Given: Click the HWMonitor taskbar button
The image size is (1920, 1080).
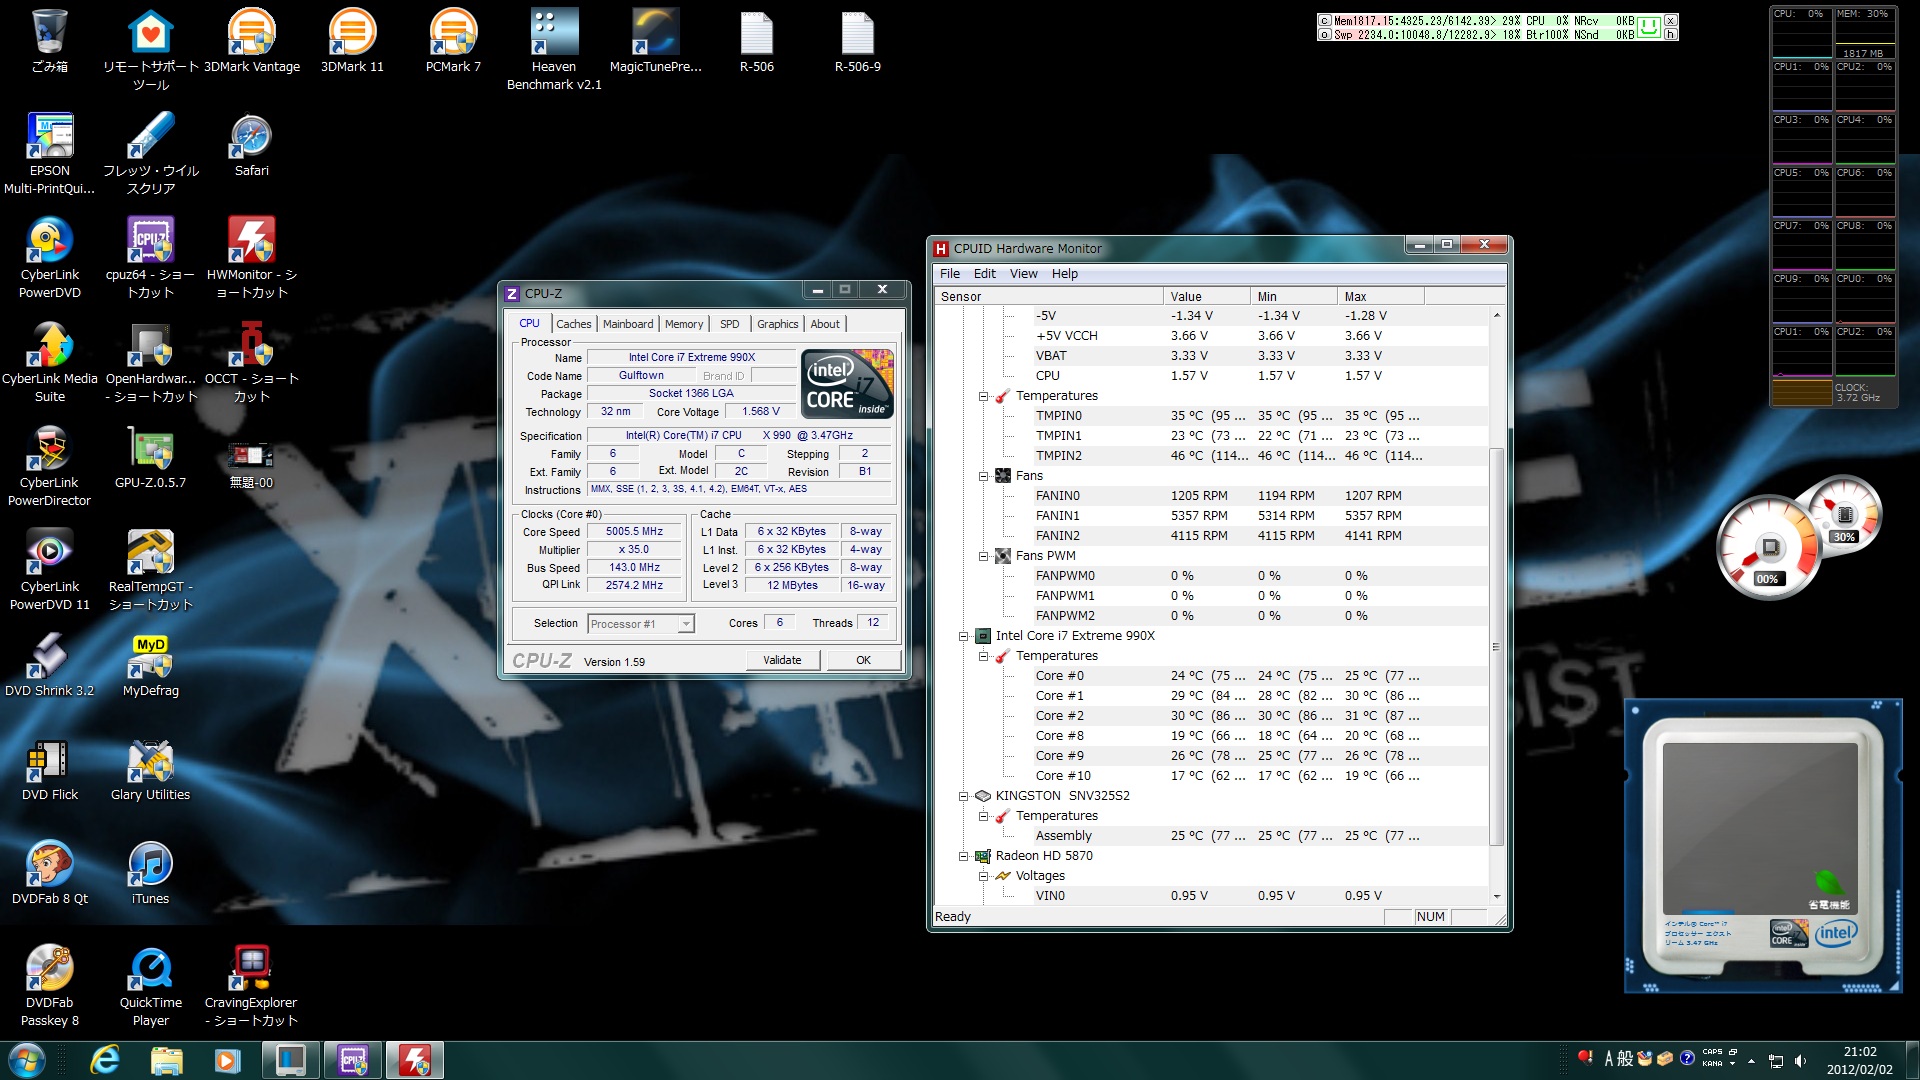Looking at the screenshot, I should (x=415, y=1060).
